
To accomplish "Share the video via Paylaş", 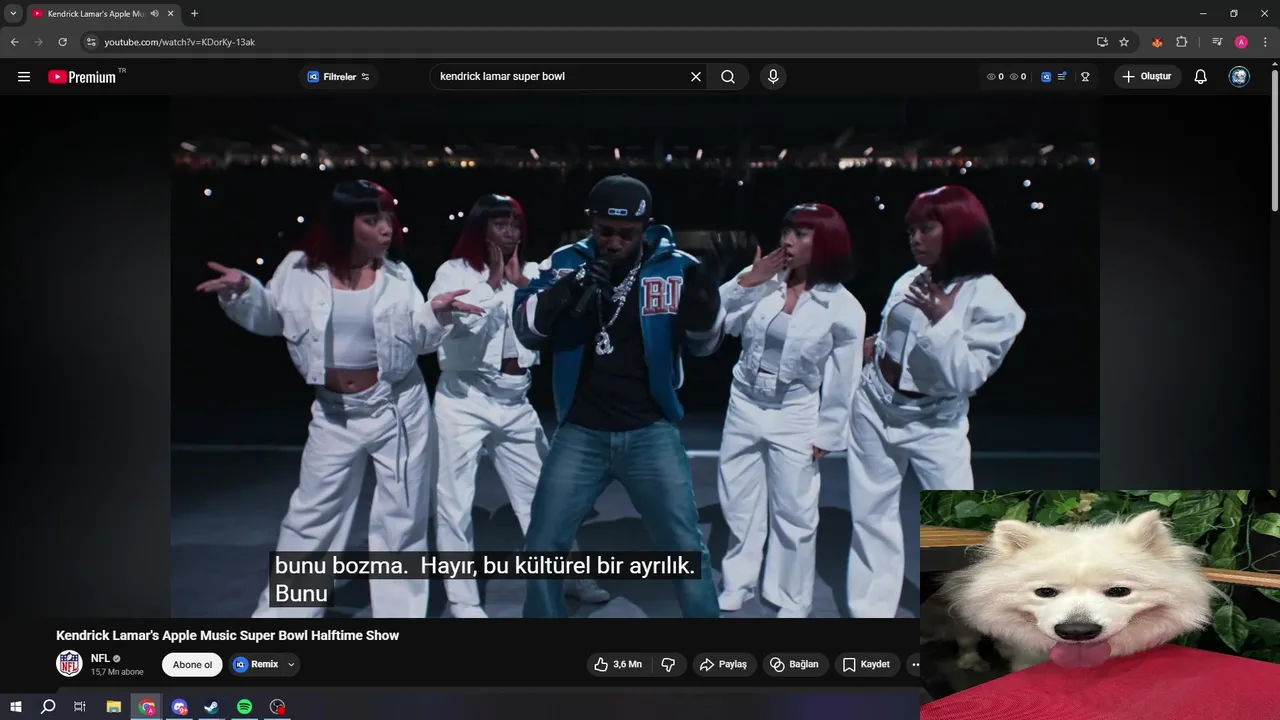I will tap(723, 664).
